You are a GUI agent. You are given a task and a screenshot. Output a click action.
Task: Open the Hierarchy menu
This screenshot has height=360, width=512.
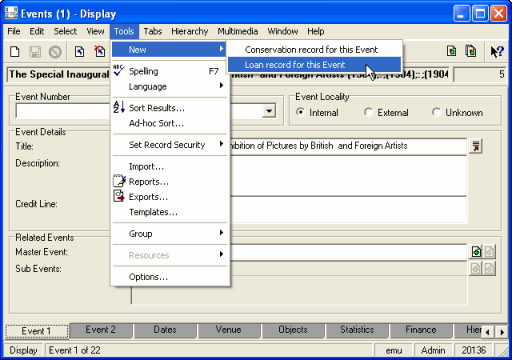coord(190,31)
